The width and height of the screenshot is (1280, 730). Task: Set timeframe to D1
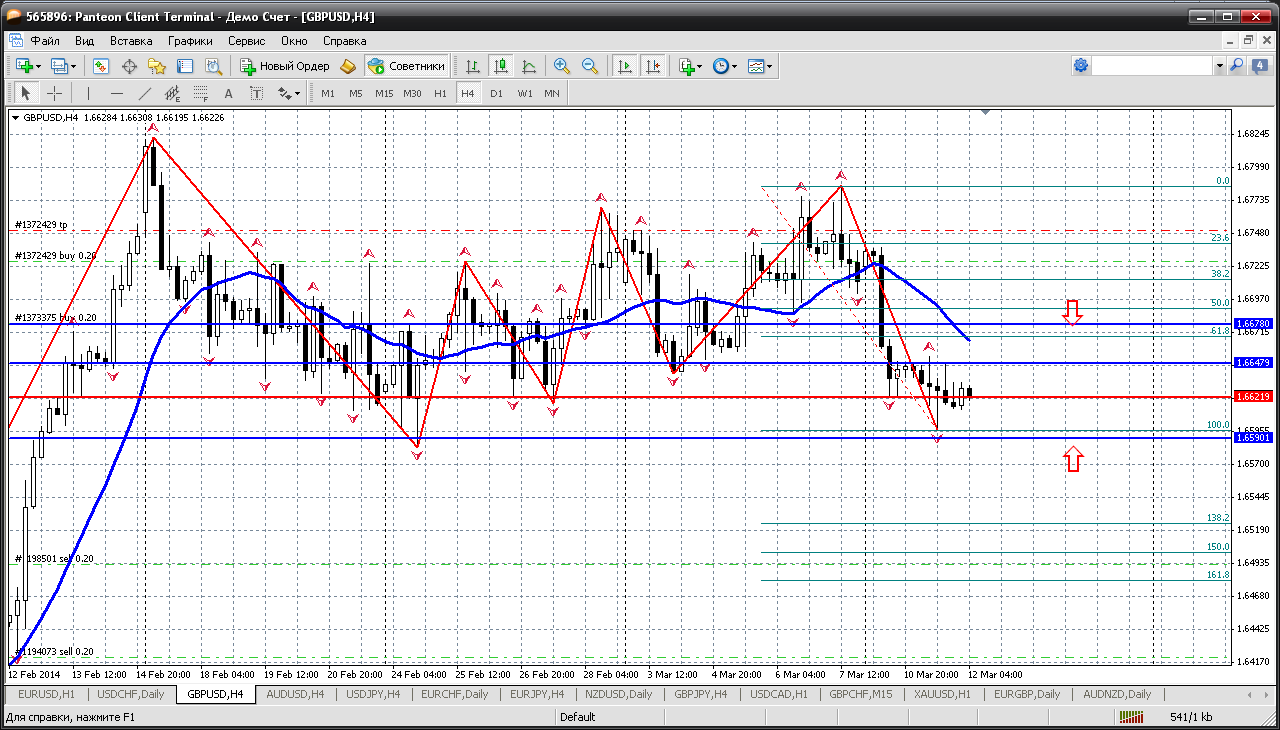(496, 93)
